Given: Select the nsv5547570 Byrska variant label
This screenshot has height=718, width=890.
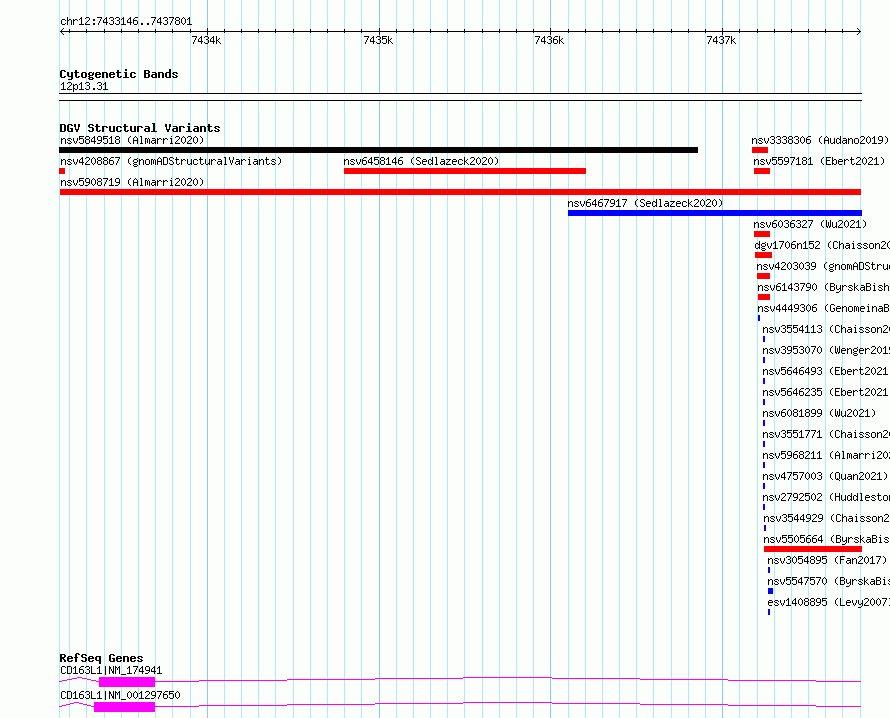Looking at the screenshot, I should coord(828,581).
